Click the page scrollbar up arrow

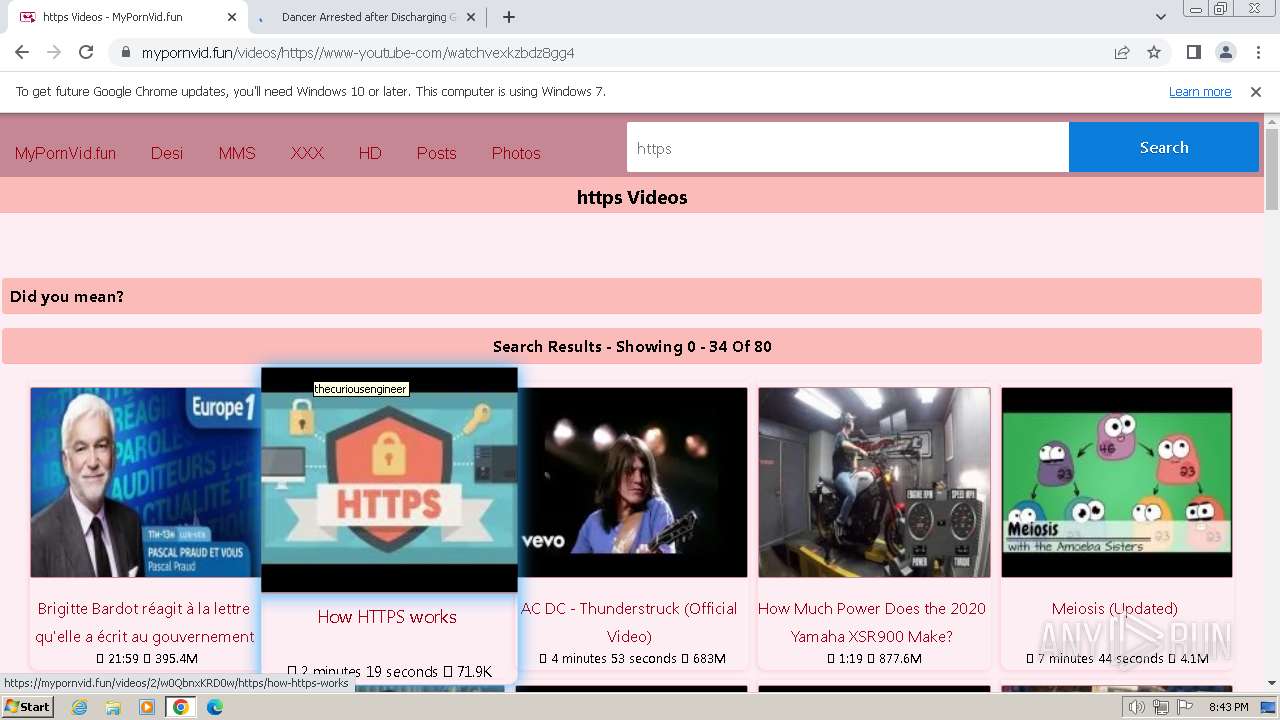[1272, 121]
